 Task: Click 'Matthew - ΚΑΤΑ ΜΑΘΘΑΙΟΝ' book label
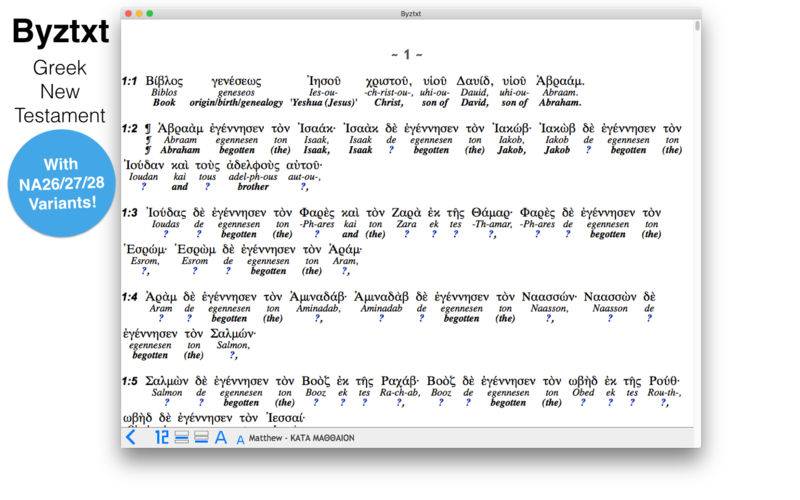point(301,438)
